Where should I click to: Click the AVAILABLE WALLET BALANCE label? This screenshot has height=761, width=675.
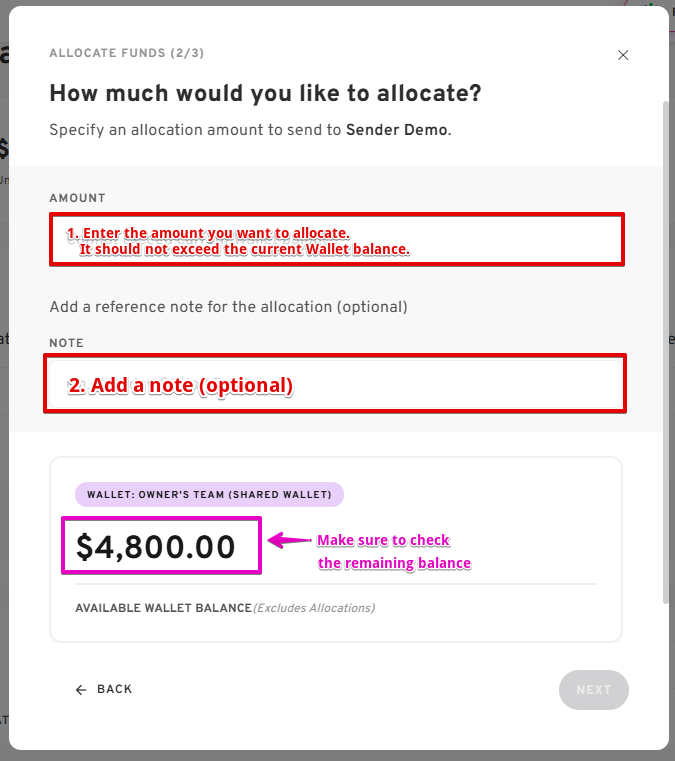pyautogui.click(x=163, y=608)
